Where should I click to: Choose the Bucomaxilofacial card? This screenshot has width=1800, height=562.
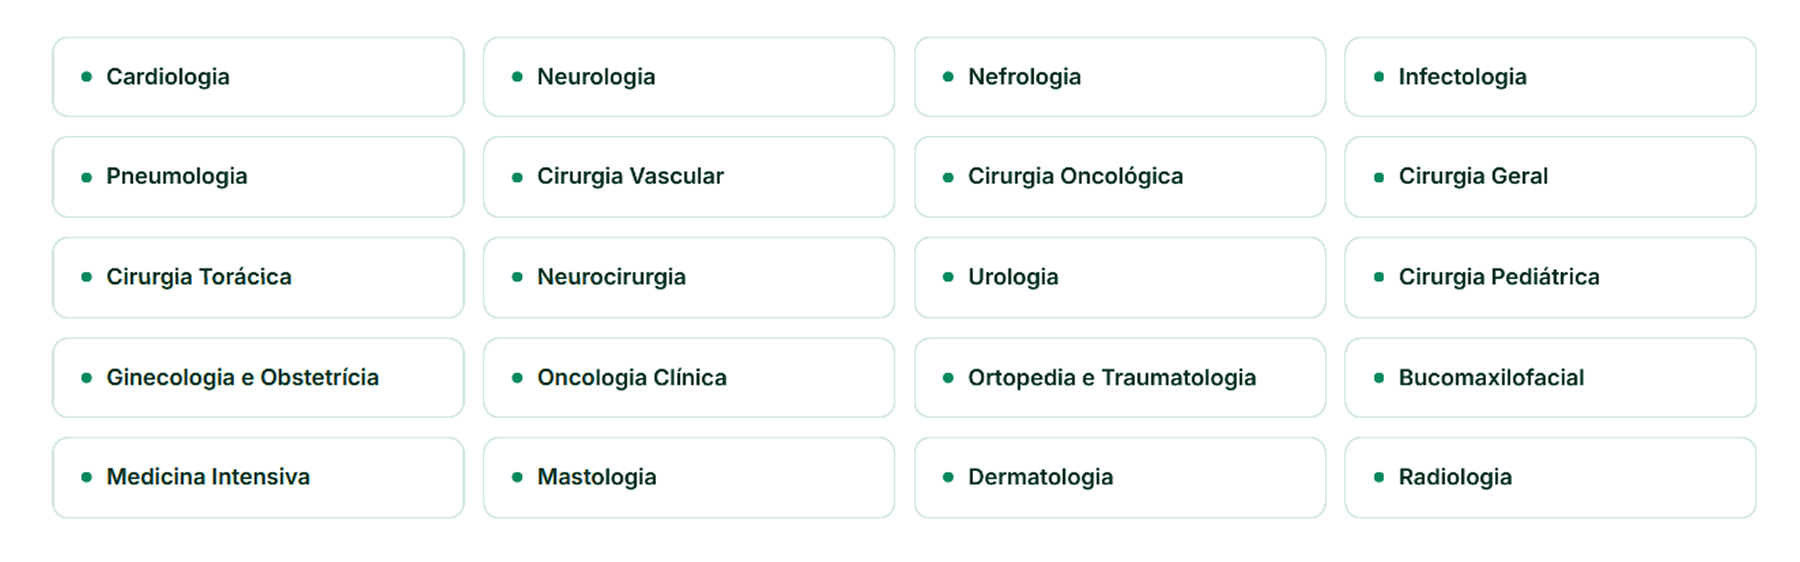pos(1550,377)
